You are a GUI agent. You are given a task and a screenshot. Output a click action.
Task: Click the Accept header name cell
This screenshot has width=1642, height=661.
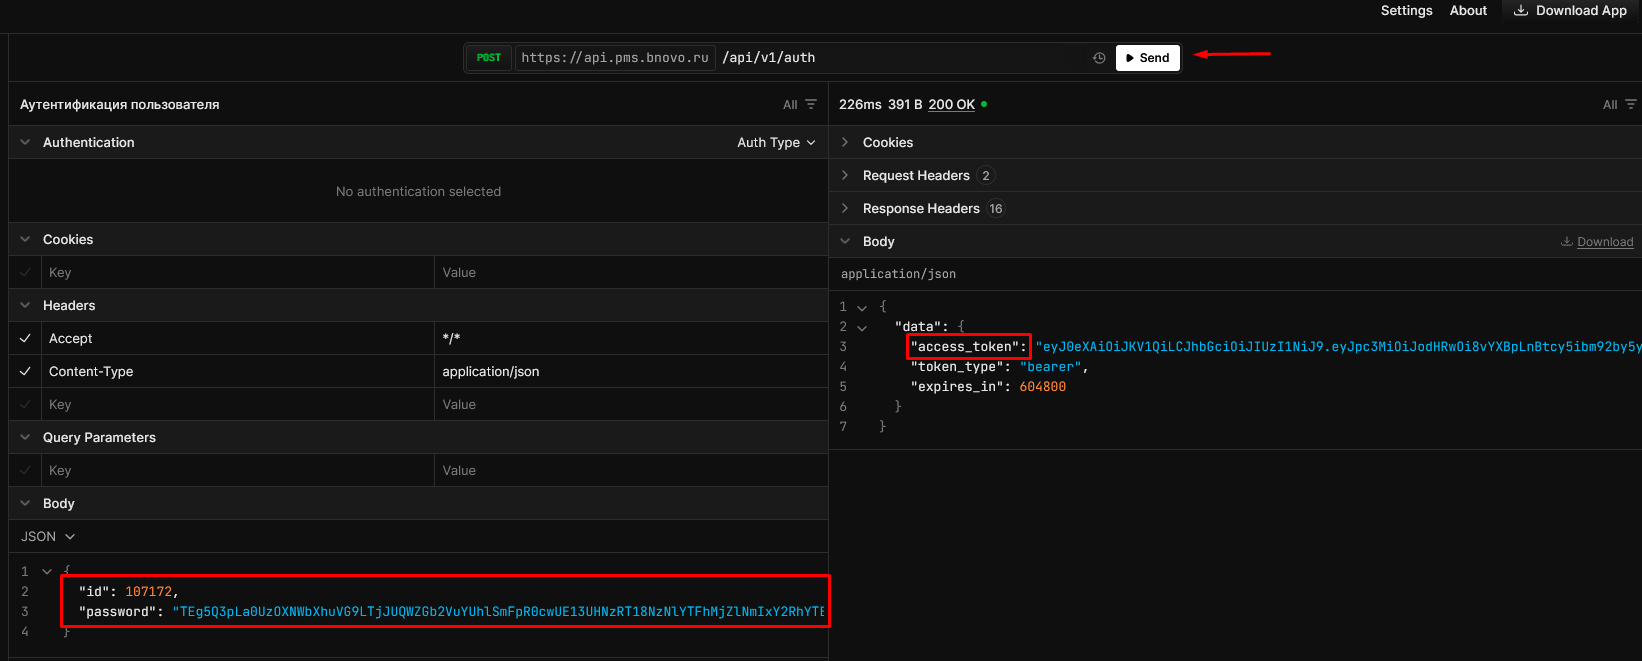tap(237, 338)
